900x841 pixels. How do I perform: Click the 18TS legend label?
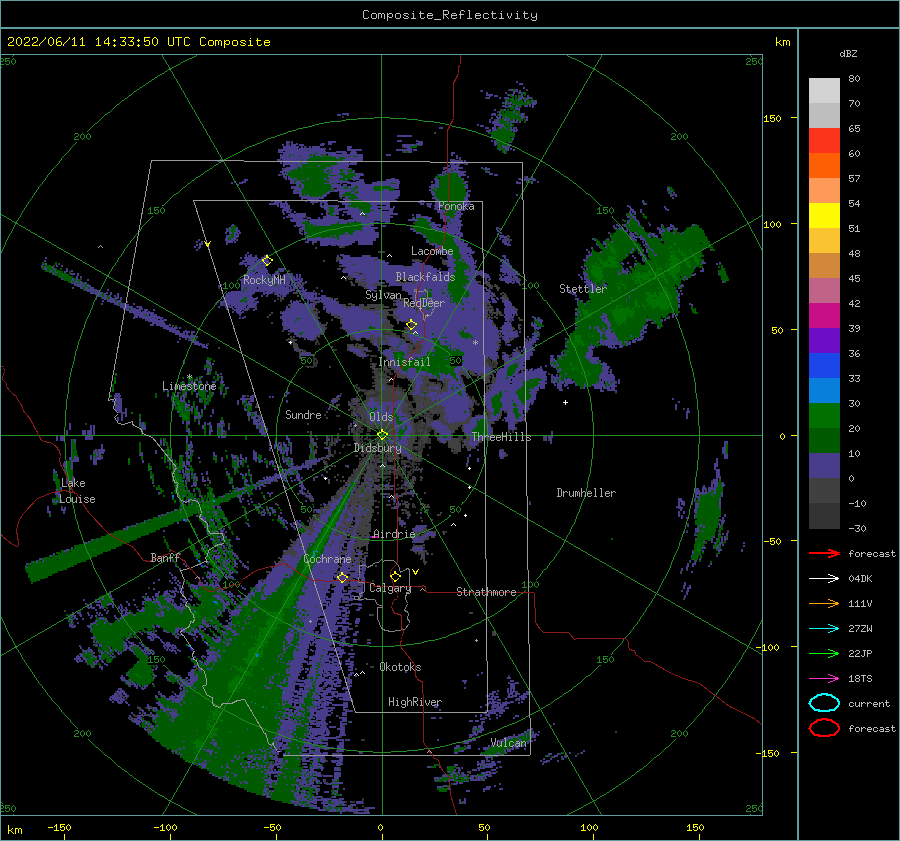point(860,679)
